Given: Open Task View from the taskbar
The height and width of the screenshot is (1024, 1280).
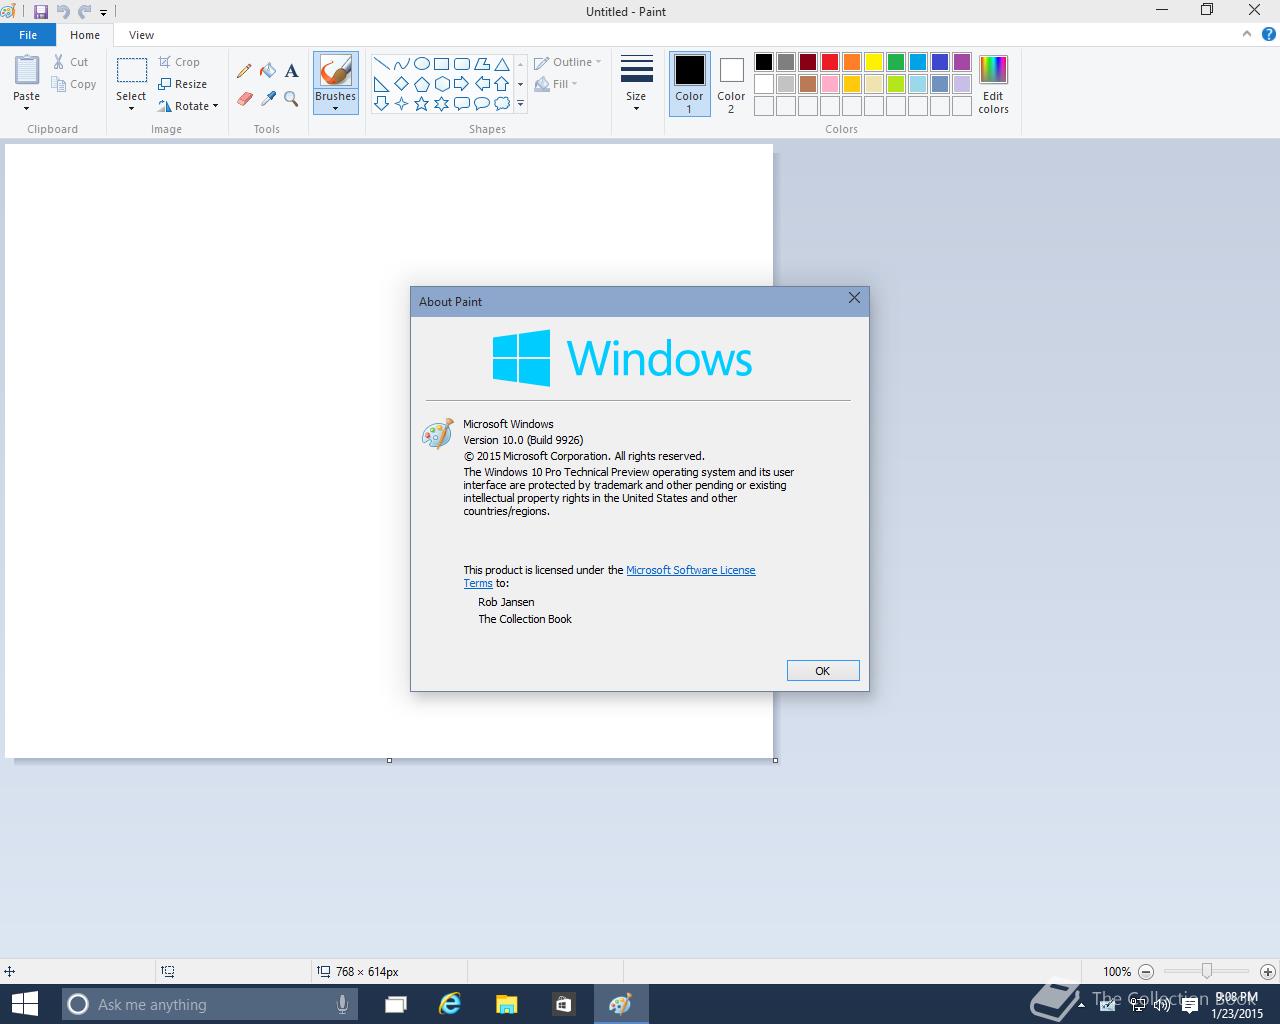Looking at the screenshot, I should pos(396,1004).
